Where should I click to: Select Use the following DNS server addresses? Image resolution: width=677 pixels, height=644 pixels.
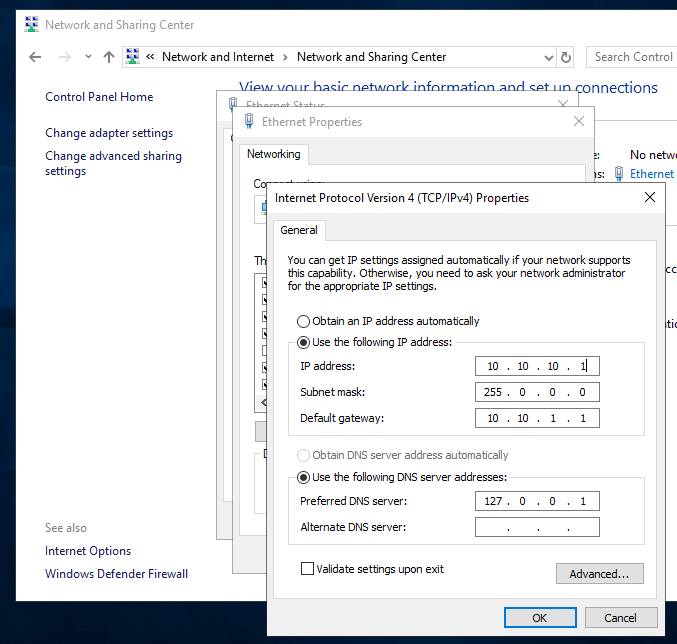pyautogui.click(x=402, y=477)
